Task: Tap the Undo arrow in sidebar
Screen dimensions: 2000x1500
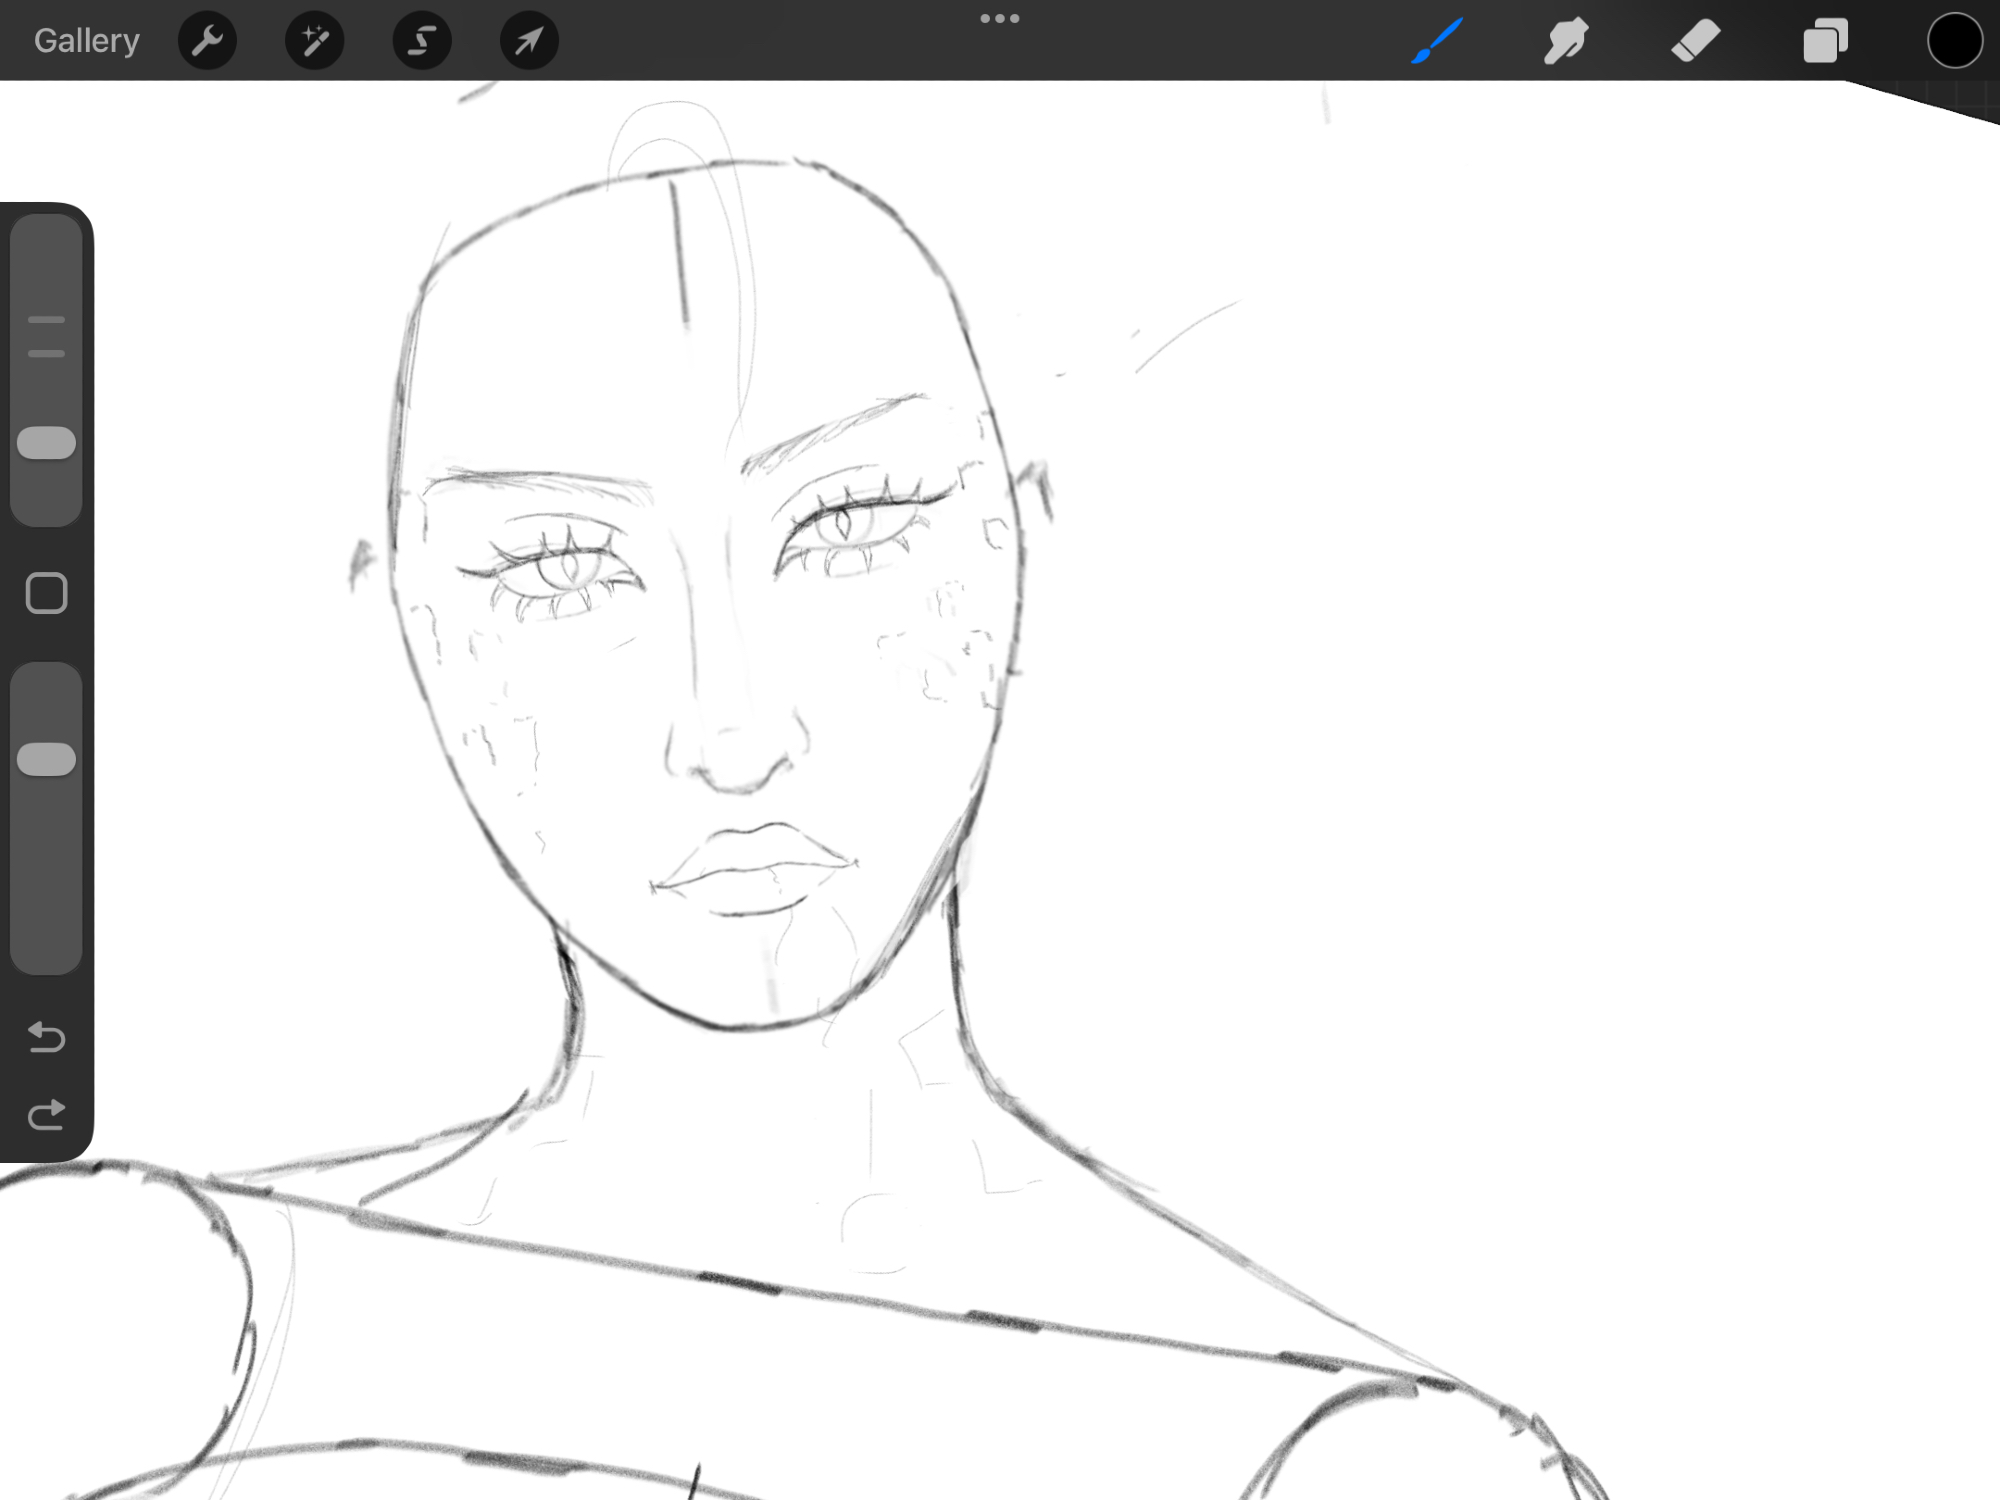Action: coord(46,1037)
